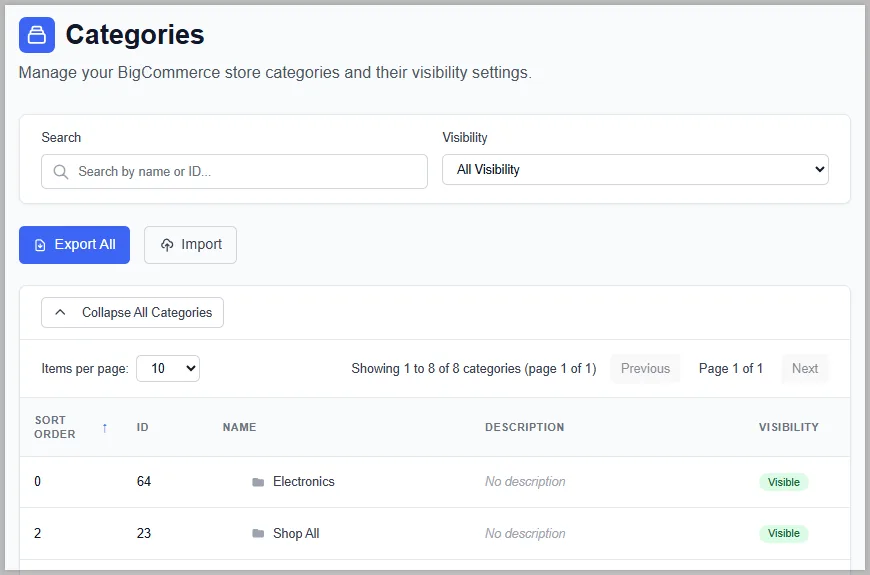Screen dimensions: 870x575
Task: Click the Items per page label
Action: pyautogui.click(x=85, y=369)
